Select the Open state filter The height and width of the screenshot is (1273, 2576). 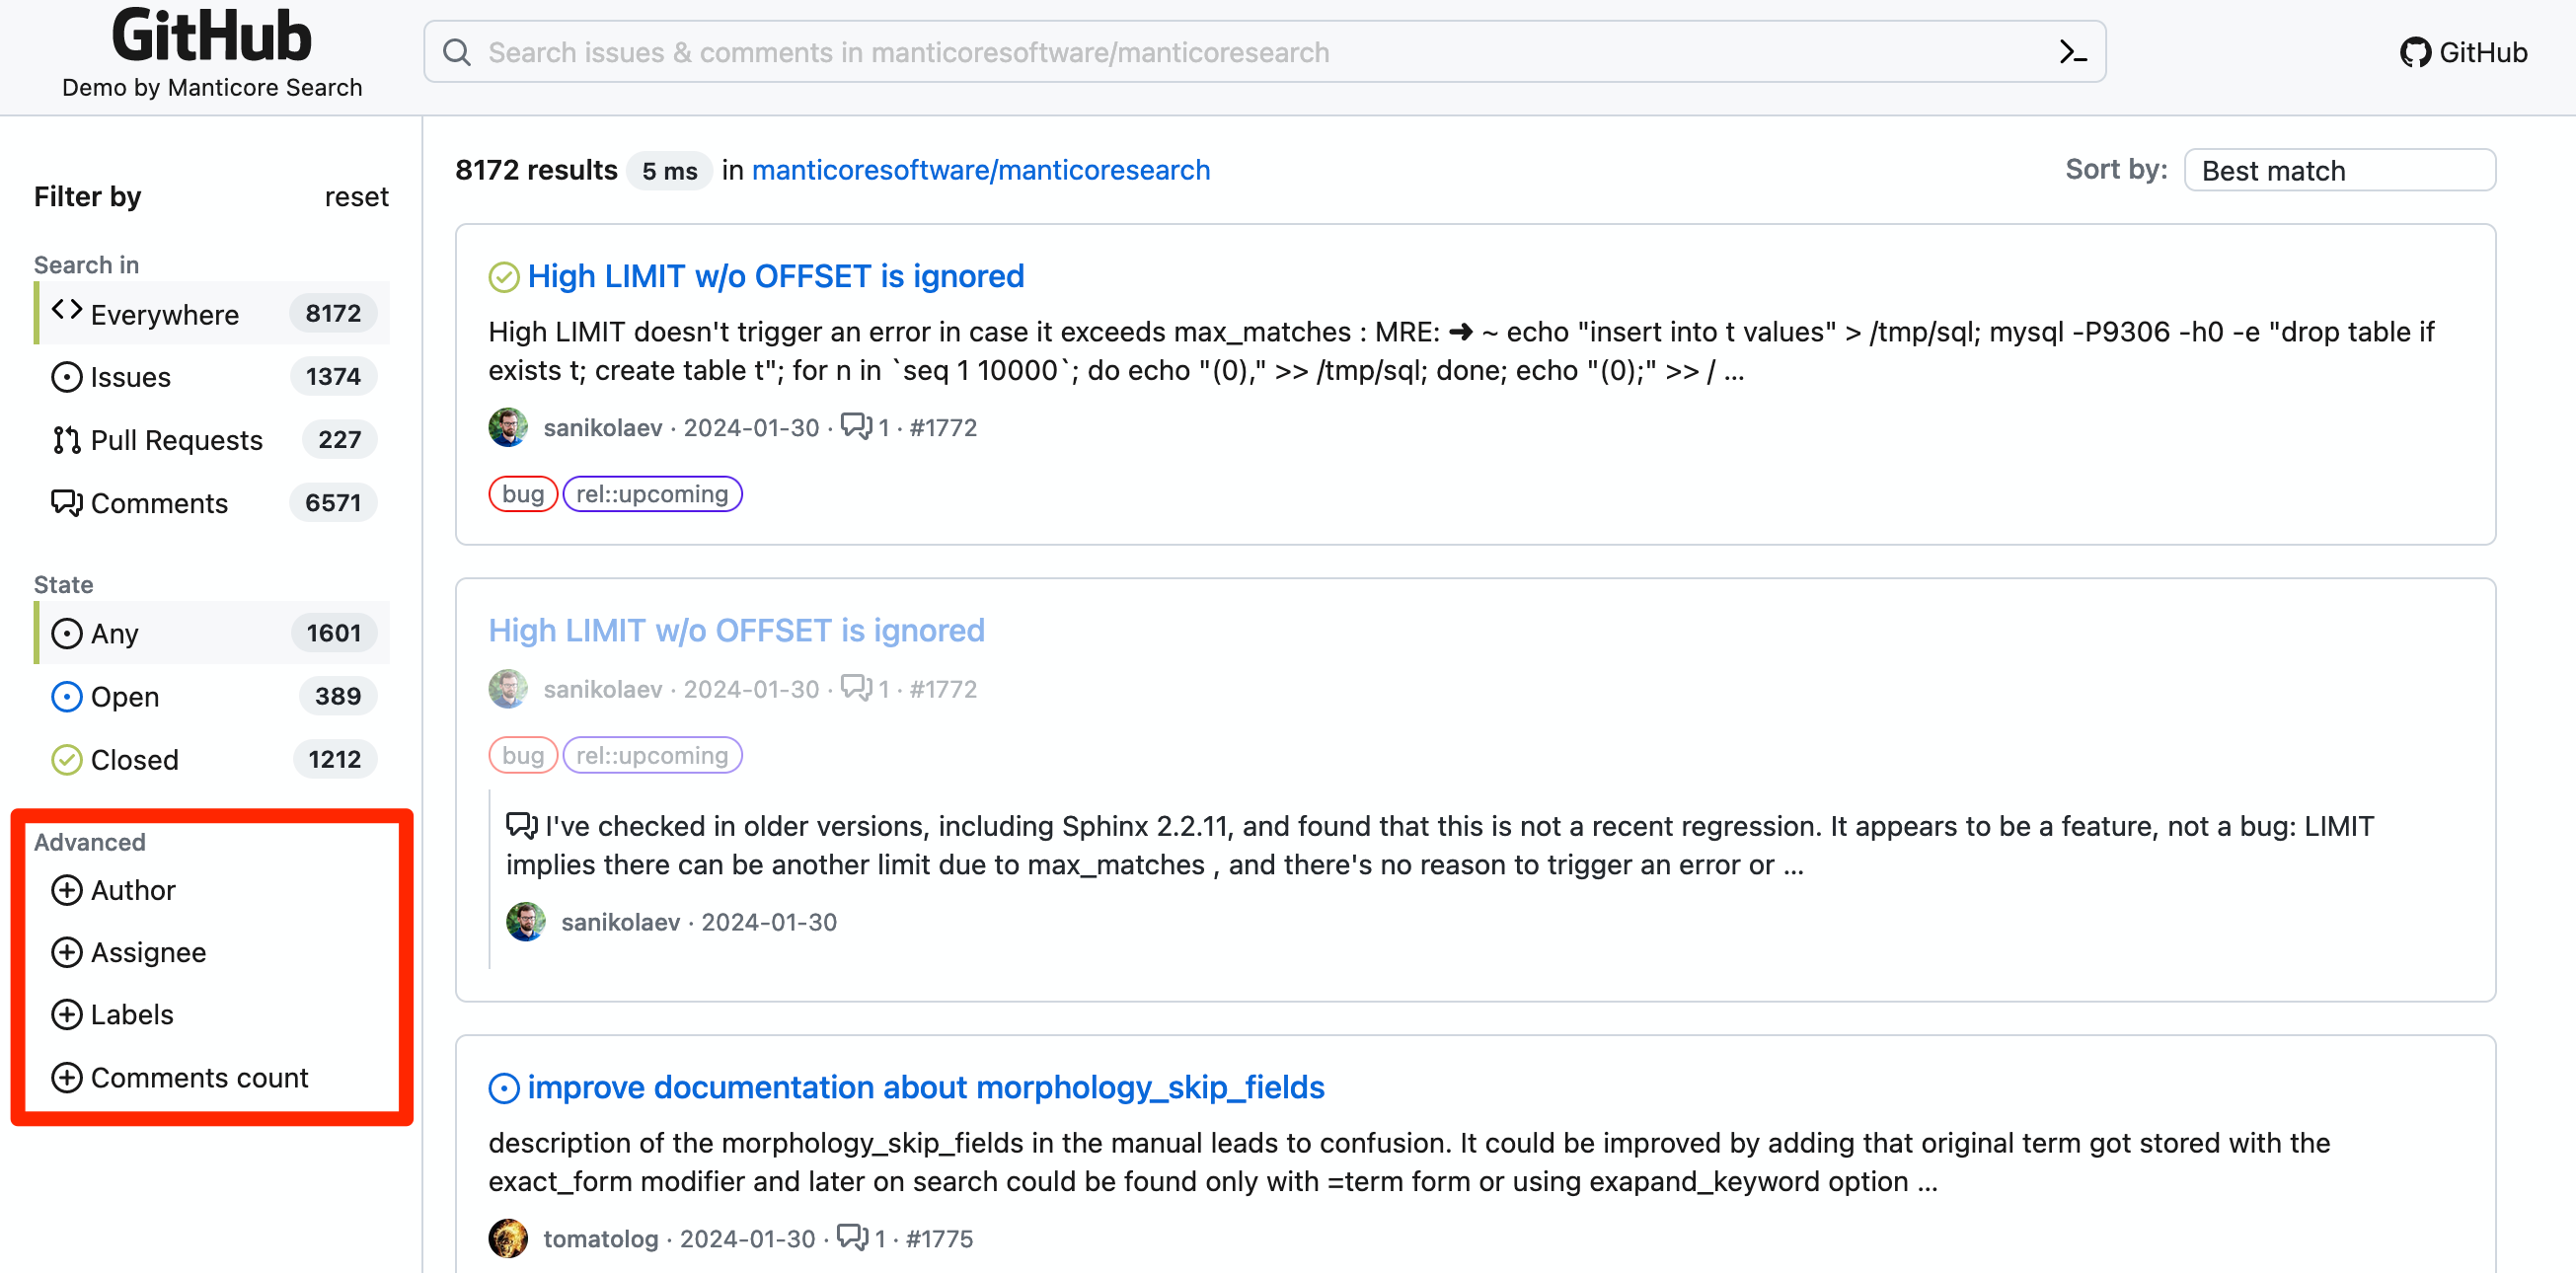coord(212,696)
